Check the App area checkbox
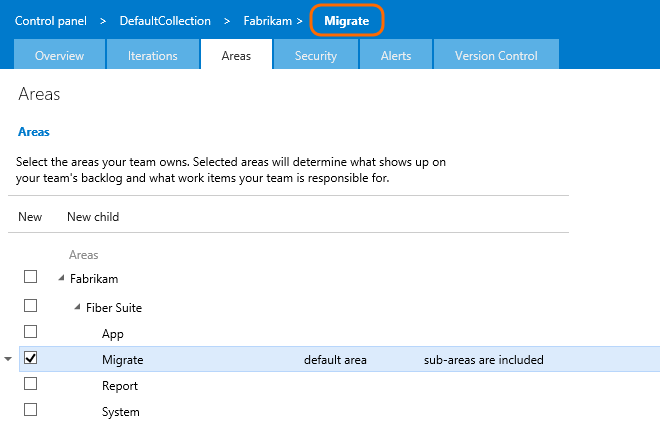Viewport: 660px width, 424px height. pyautogui.click(x=30, y=331)
